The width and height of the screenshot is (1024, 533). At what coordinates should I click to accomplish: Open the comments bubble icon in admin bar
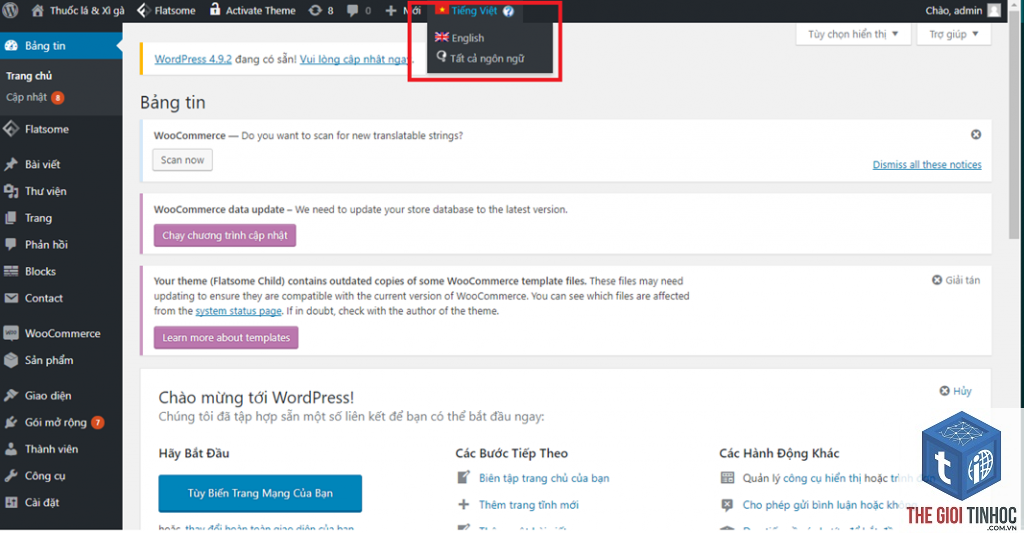[x=353, y=10]
